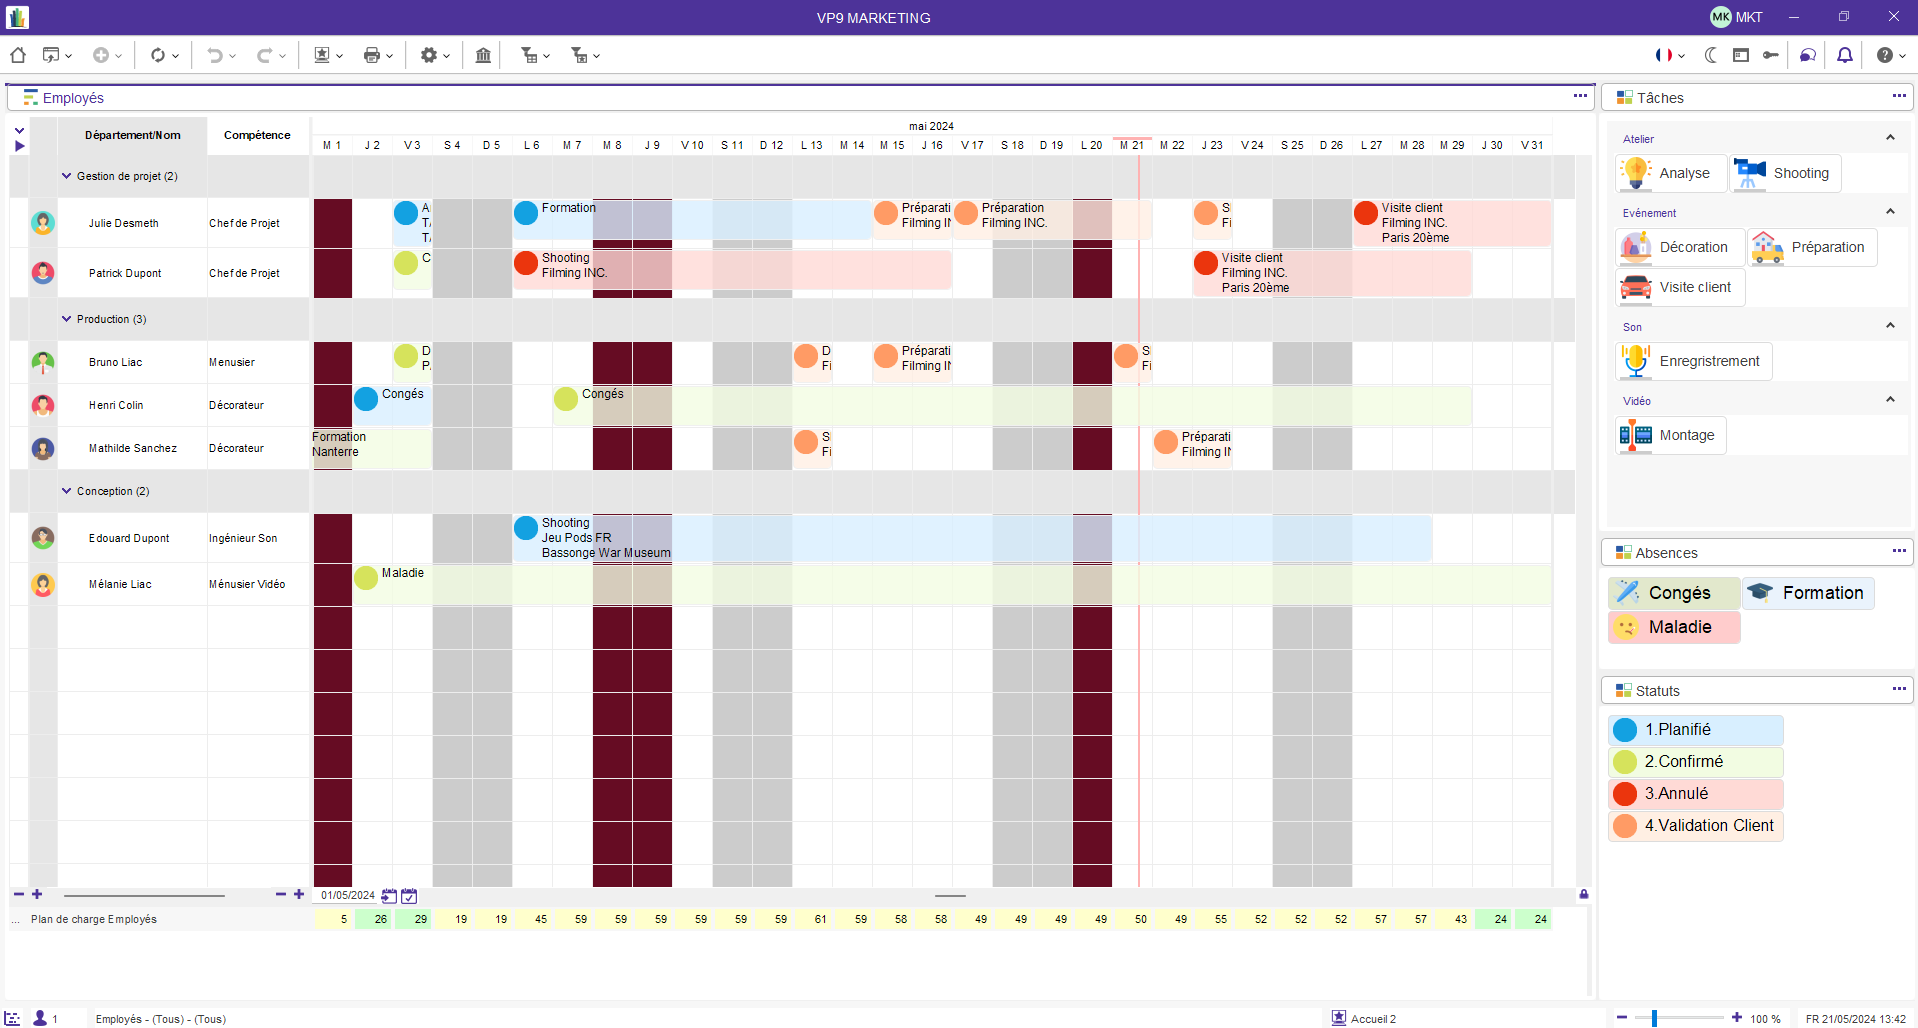Click the bank building icon in toolbar
Viewport: 1918px width, 1028px height.
pyautogui.click(x=483, y=56)
